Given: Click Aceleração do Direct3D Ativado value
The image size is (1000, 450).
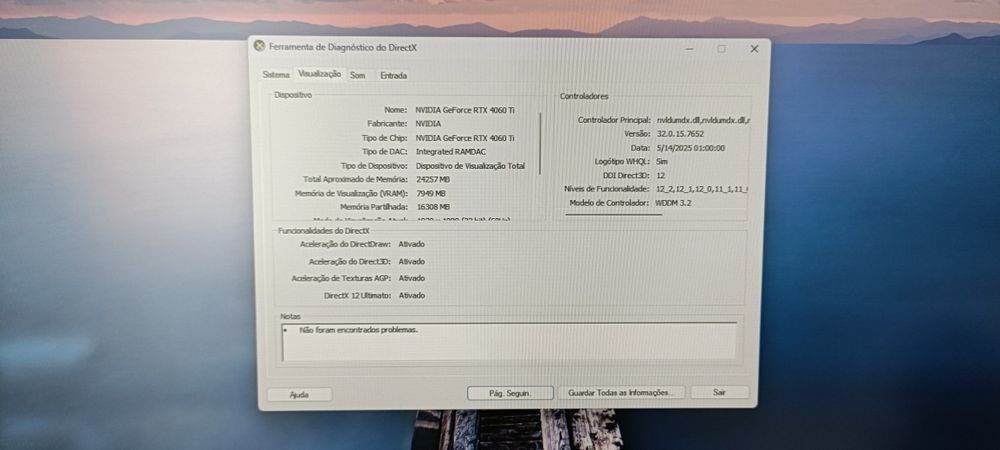Looking at the screenshot, I should click(x=411, y=261).
